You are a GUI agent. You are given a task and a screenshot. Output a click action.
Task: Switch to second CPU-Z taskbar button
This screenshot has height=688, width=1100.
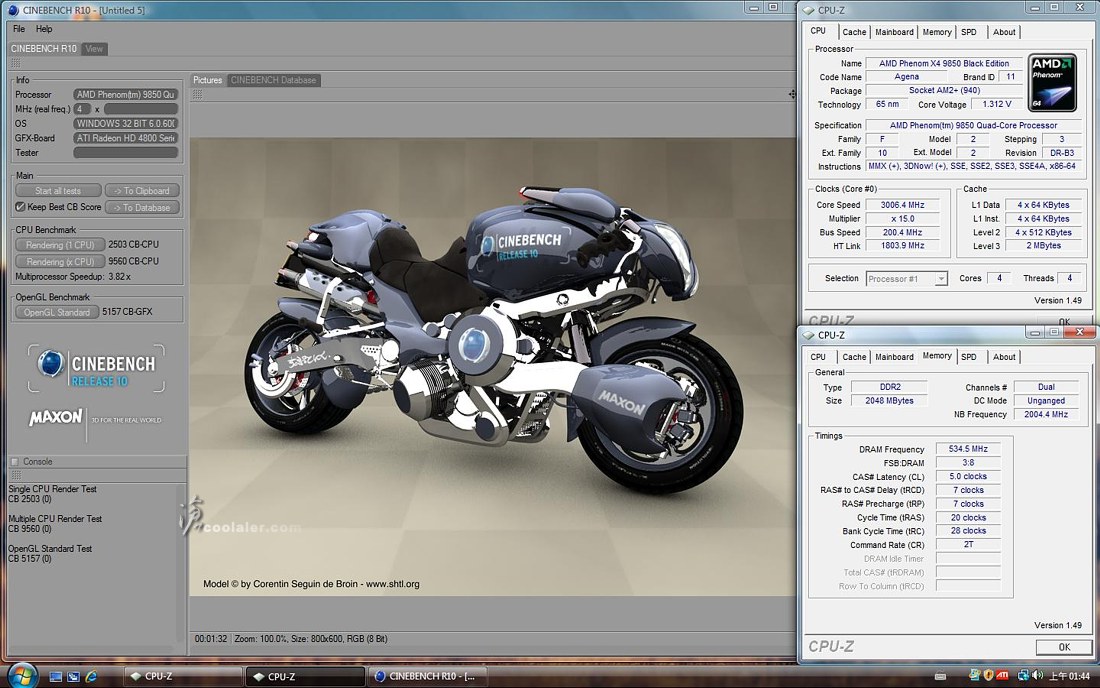(305, 677)
